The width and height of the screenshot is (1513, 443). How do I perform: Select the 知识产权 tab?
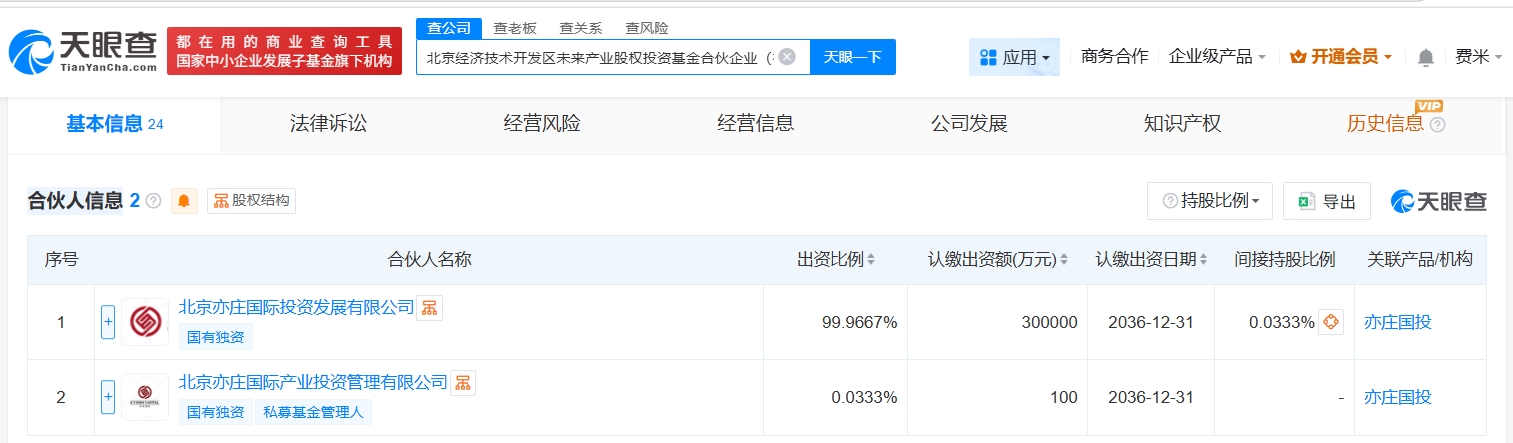pos(1182,125)
